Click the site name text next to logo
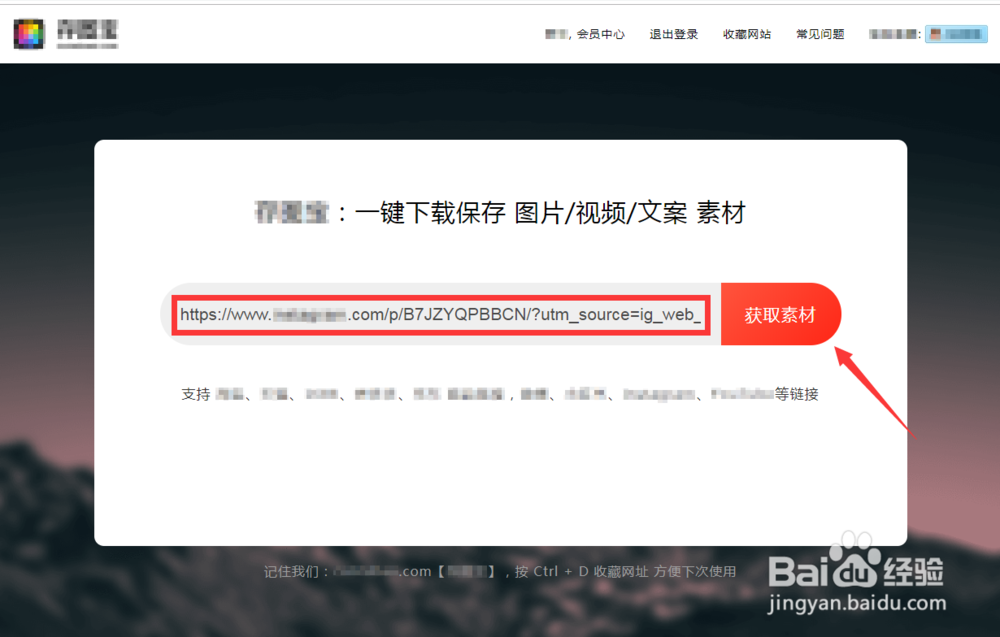Image resolution: width=1000 pixels, height=637 pixels. coord(90,33)
